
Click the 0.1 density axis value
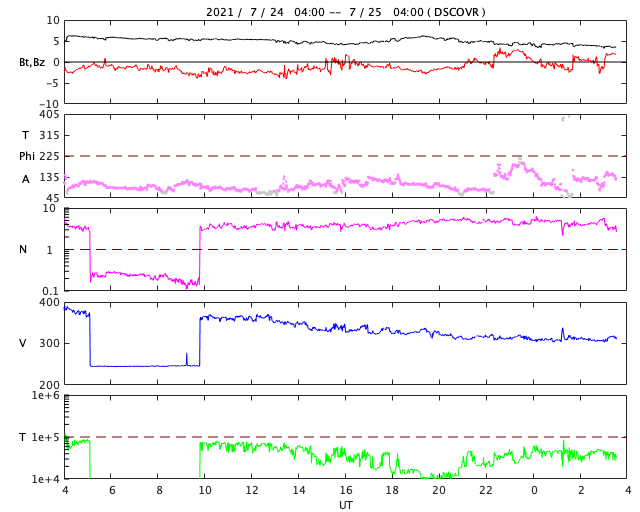(50, 291)
